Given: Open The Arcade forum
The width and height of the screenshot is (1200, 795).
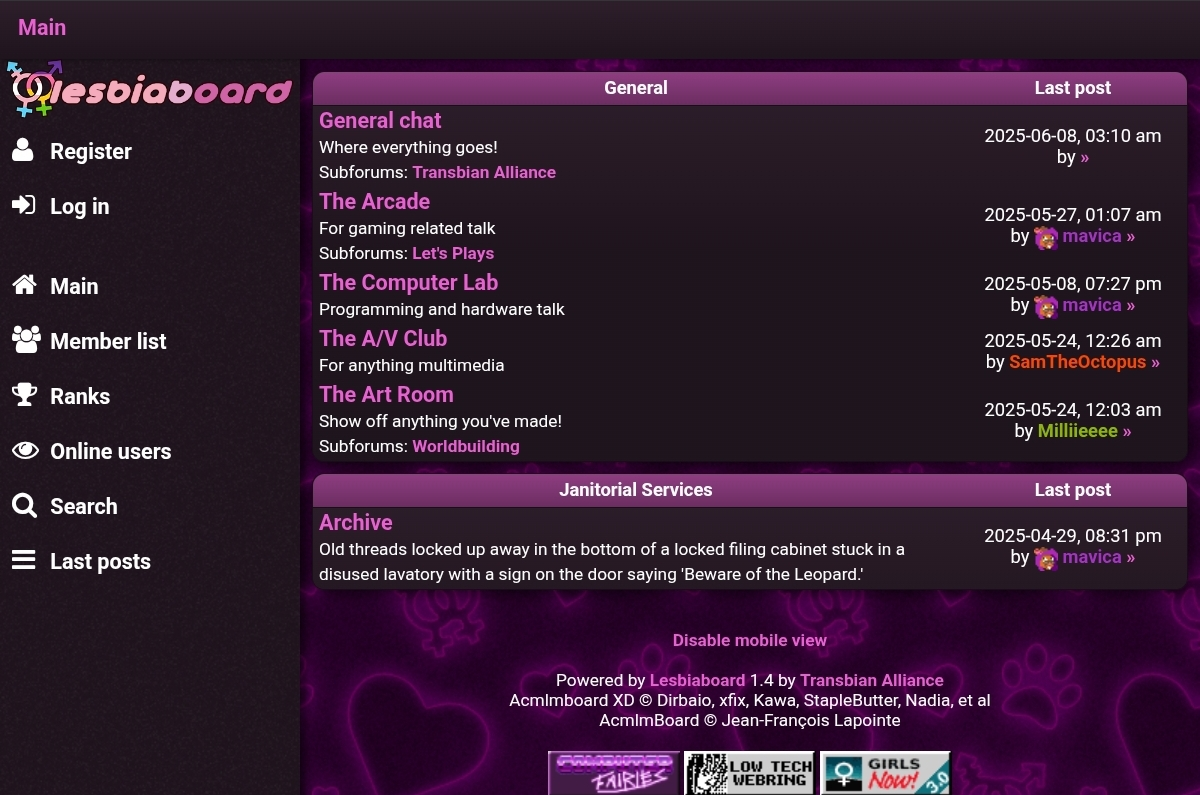Looking at the screenshot, I should click(374, 201).
